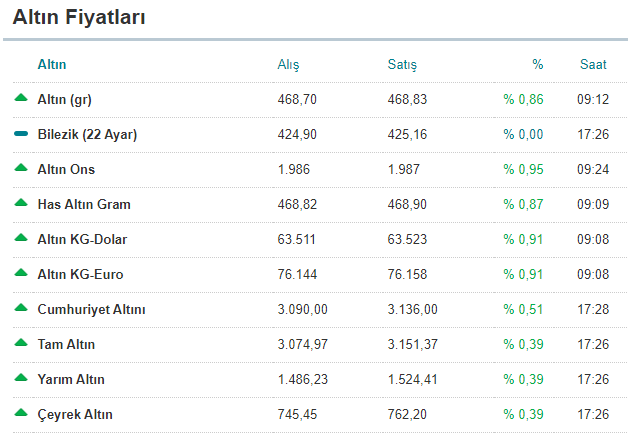Click the up arrow beside Çeyrek Altın
628x444 pixels.
21,413
